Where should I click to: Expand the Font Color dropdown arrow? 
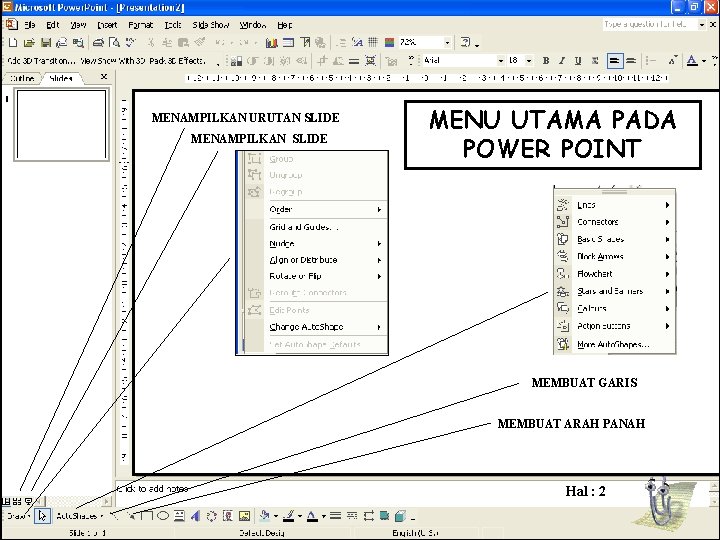coord(704,61)
